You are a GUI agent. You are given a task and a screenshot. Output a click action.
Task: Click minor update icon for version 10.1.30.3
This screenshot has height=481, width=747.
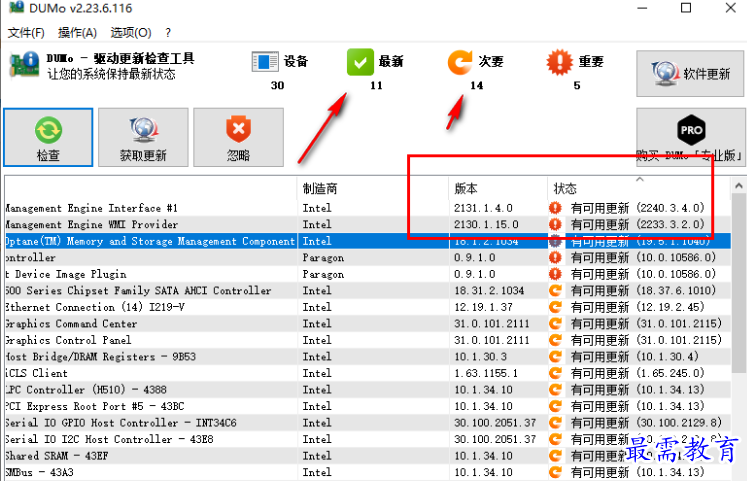coord(555,357)
